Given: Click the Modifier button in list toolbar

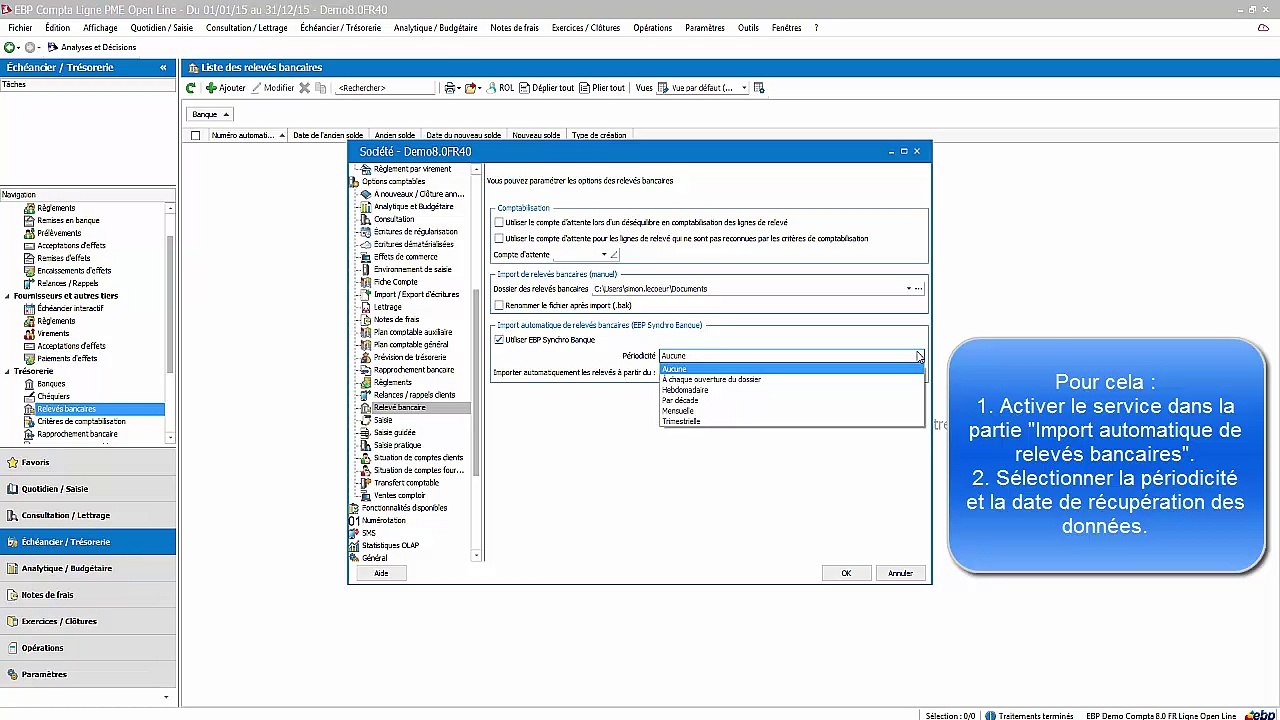Looking at the screenshot, I should coord(273,88).
